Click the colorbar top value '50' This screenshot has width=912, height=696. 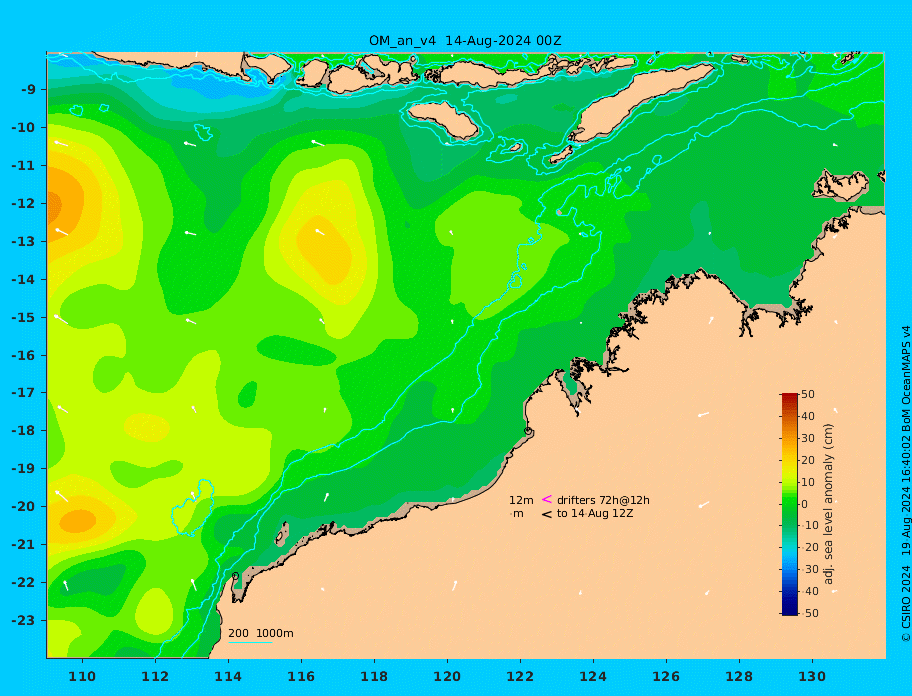(808, 394)
